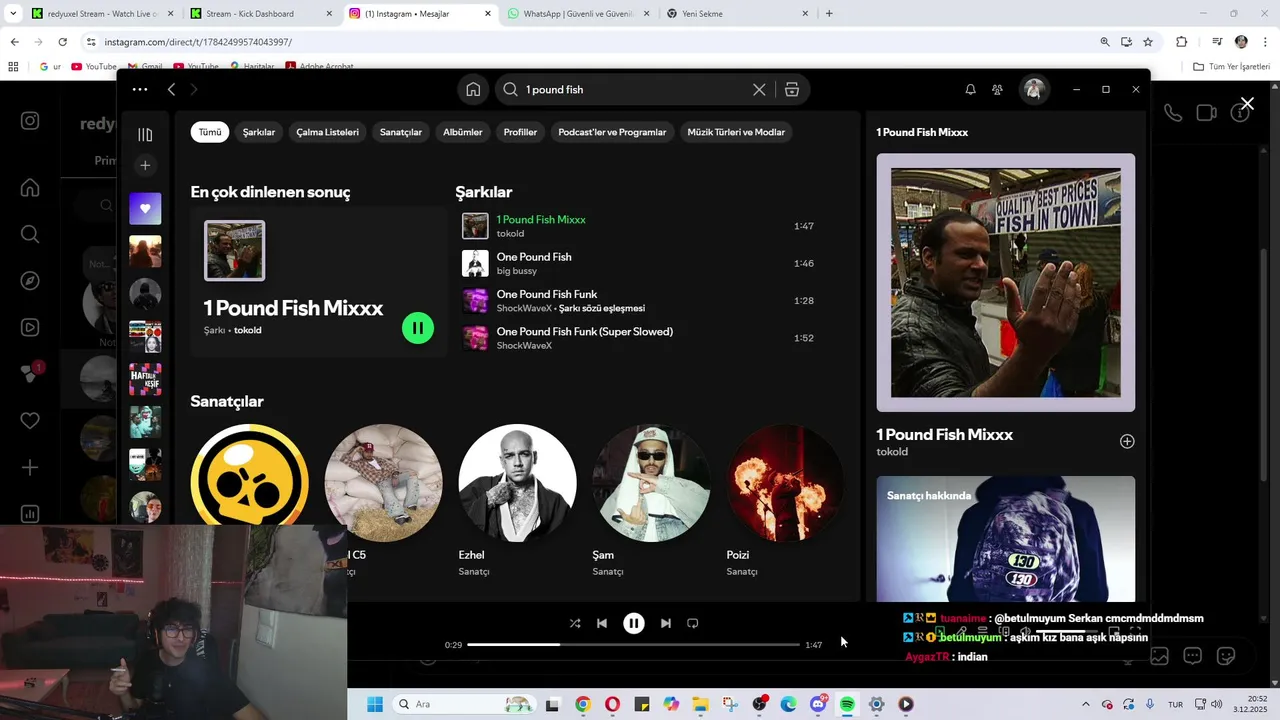Toggle repeat in player
This screenshot has height=720, width=1280.
pyautogui.click(x=692, y=623)
